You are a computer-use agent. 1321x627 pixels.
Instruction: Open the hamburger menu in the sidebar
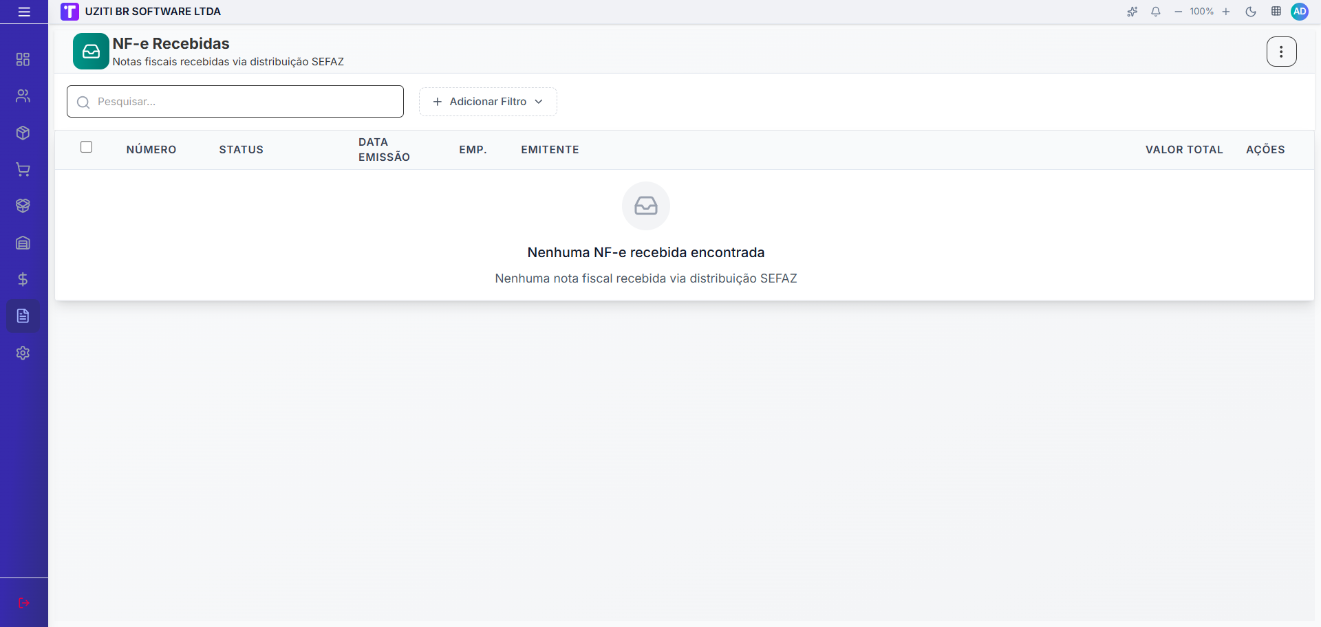[x=24, y=11]
